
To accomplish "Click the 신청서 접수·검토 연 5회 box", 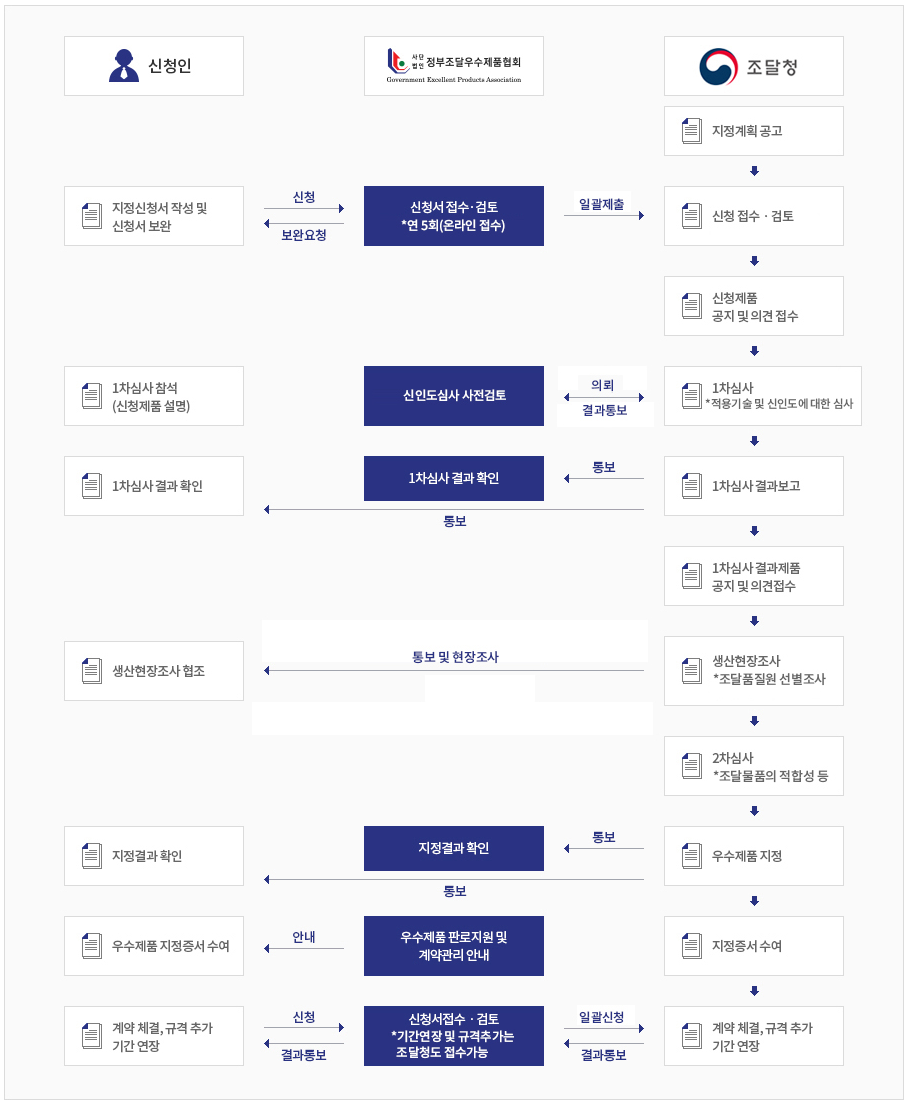I will 454,216.
